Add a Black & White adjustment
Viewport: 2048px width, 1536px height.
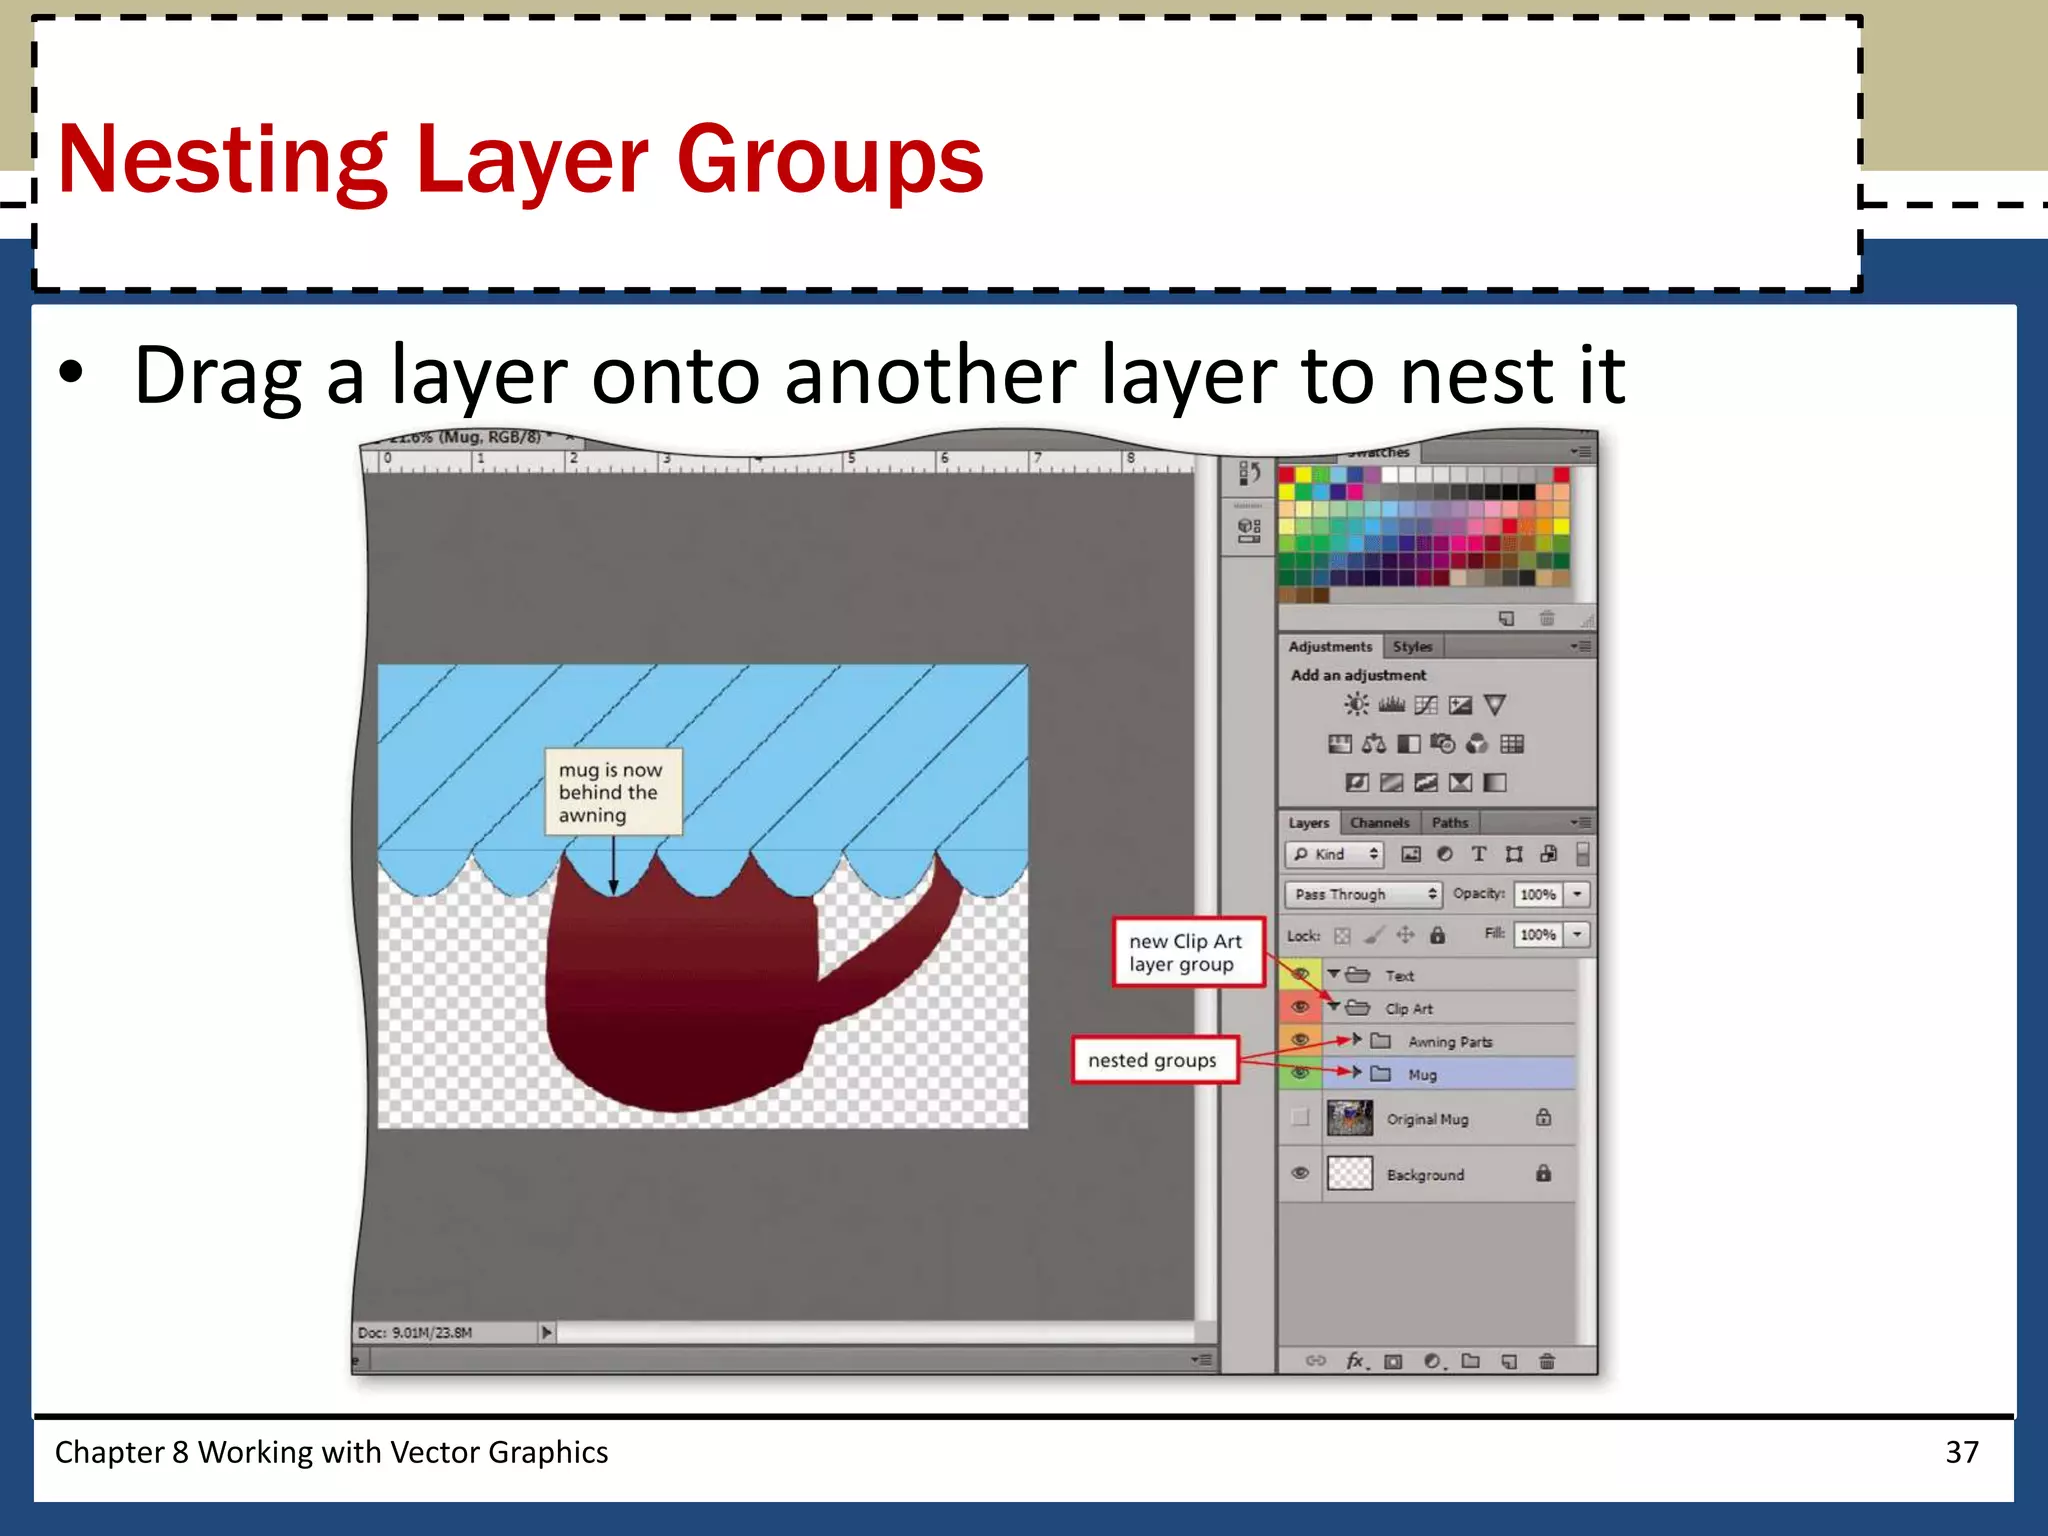pyautogui.click(x=1408, y=744)
